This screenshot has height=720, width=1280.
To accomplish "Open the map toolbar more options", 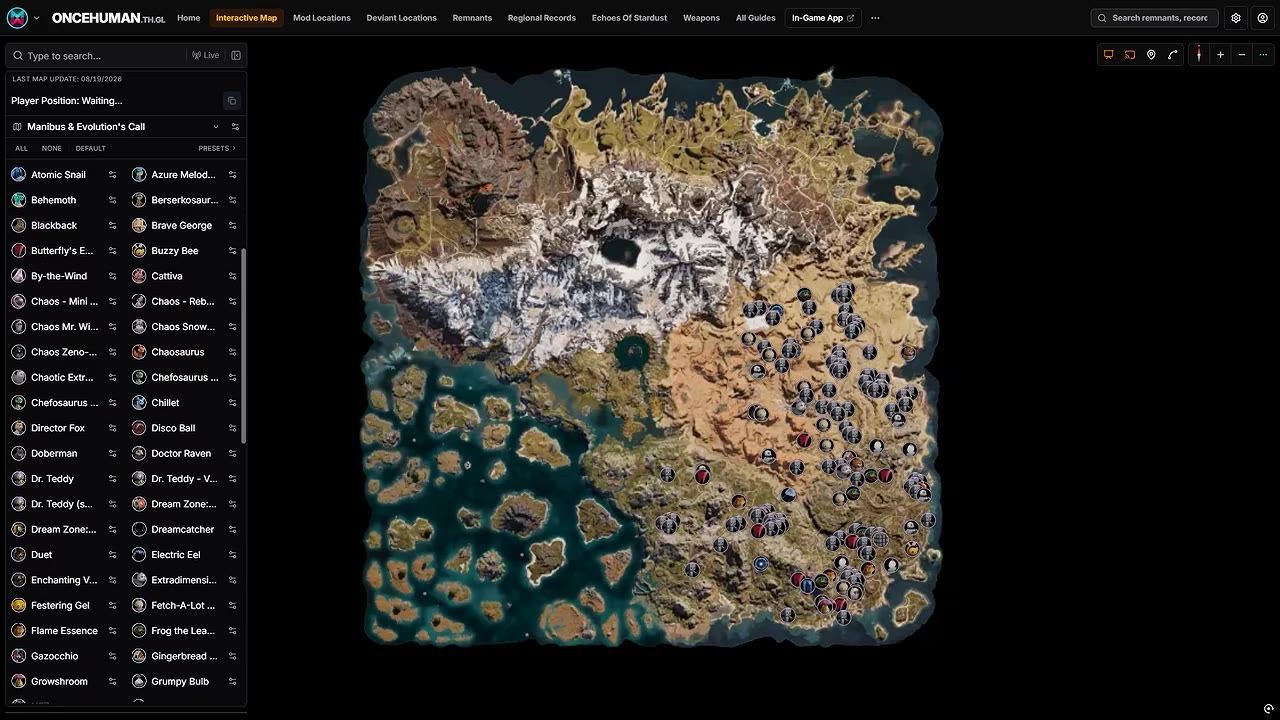I will click(x=1263, y=55).
